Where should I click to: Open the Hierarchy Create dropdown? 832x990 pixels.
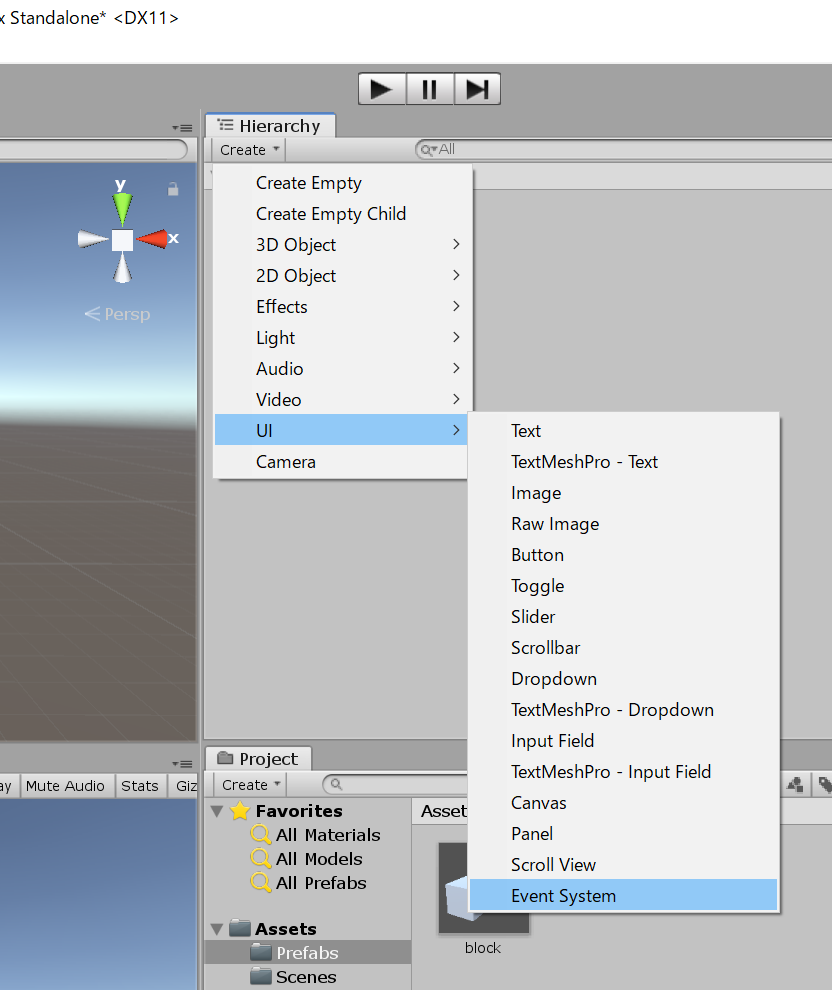(247, 150)
